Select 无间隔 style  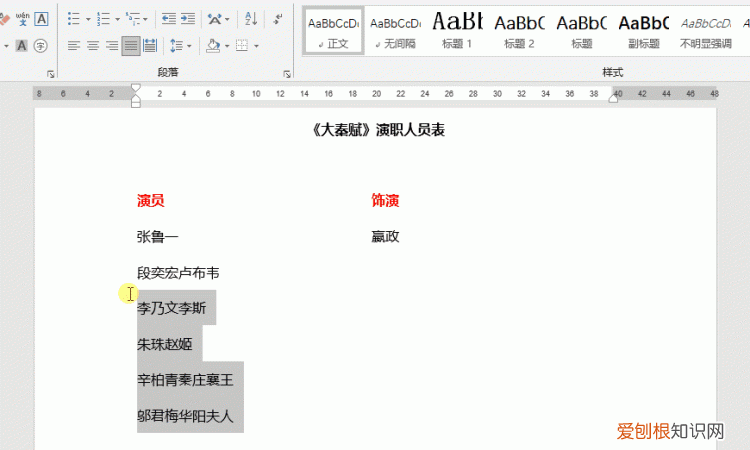click(396, 32)
